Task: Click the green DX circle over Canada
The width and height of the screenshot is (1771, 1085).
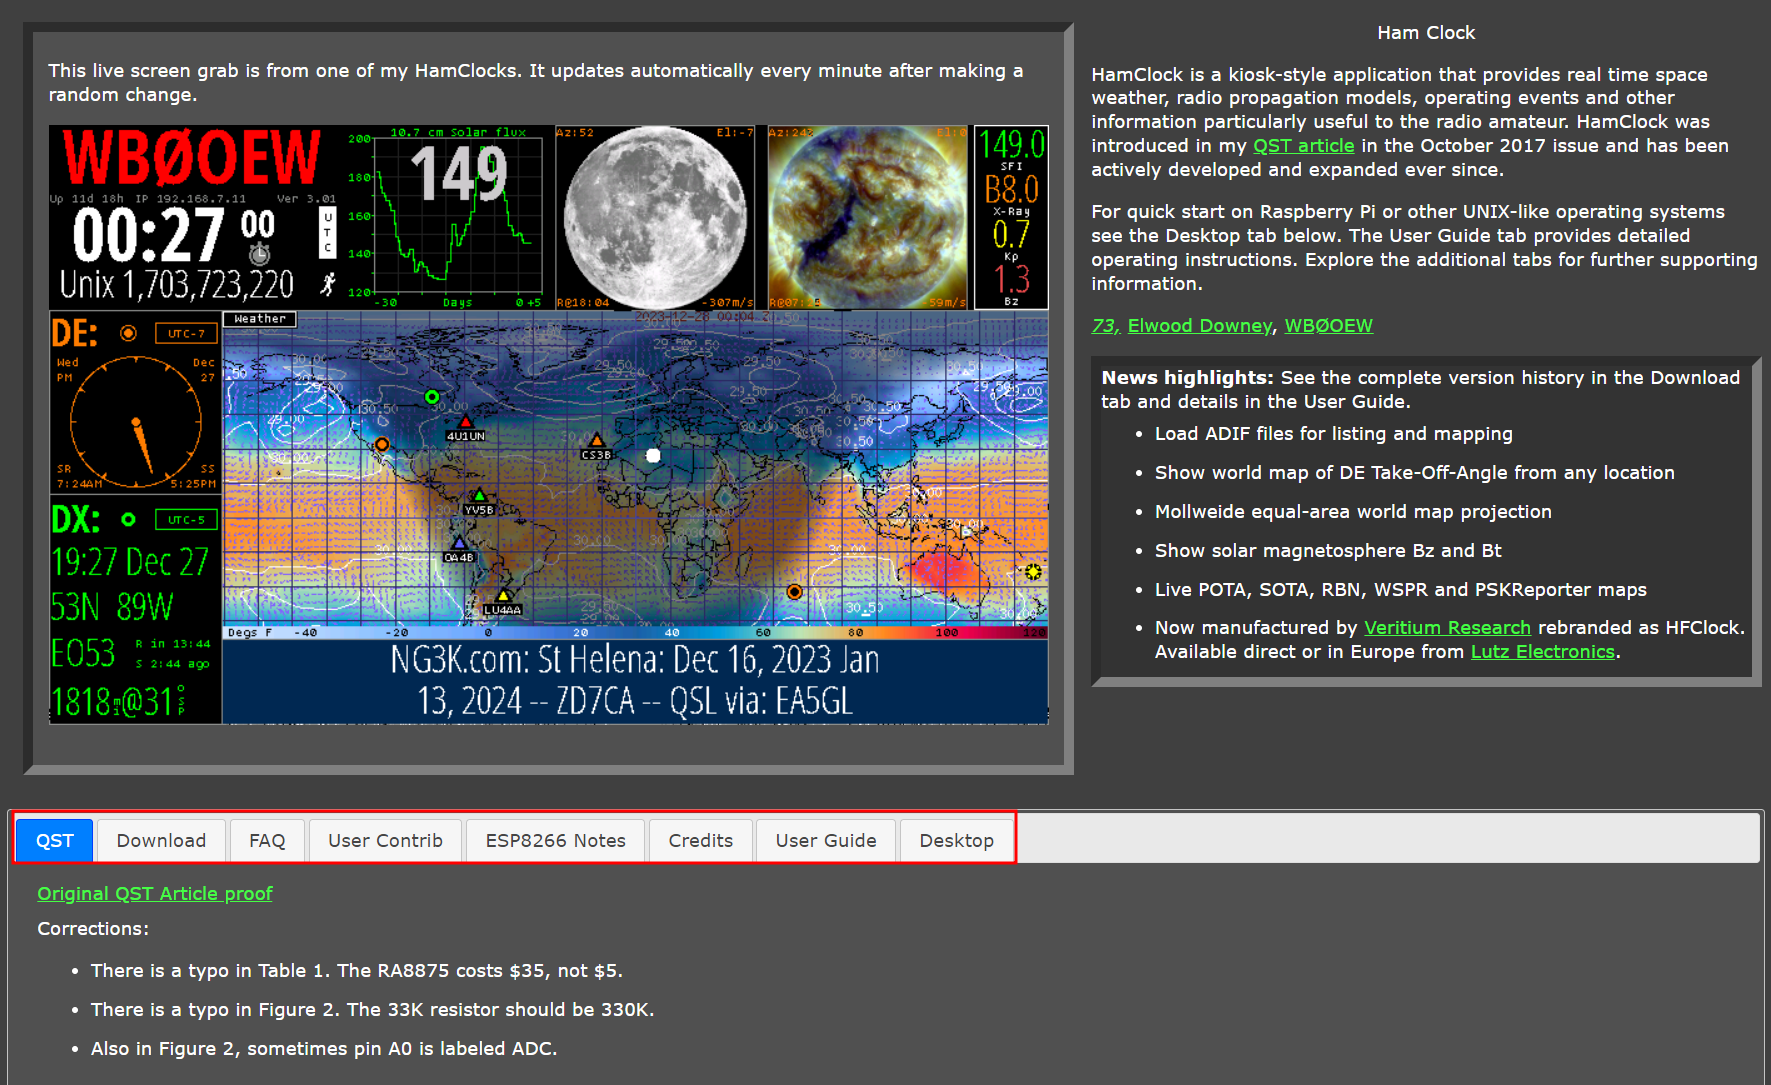Action: [x=432, y=397]
